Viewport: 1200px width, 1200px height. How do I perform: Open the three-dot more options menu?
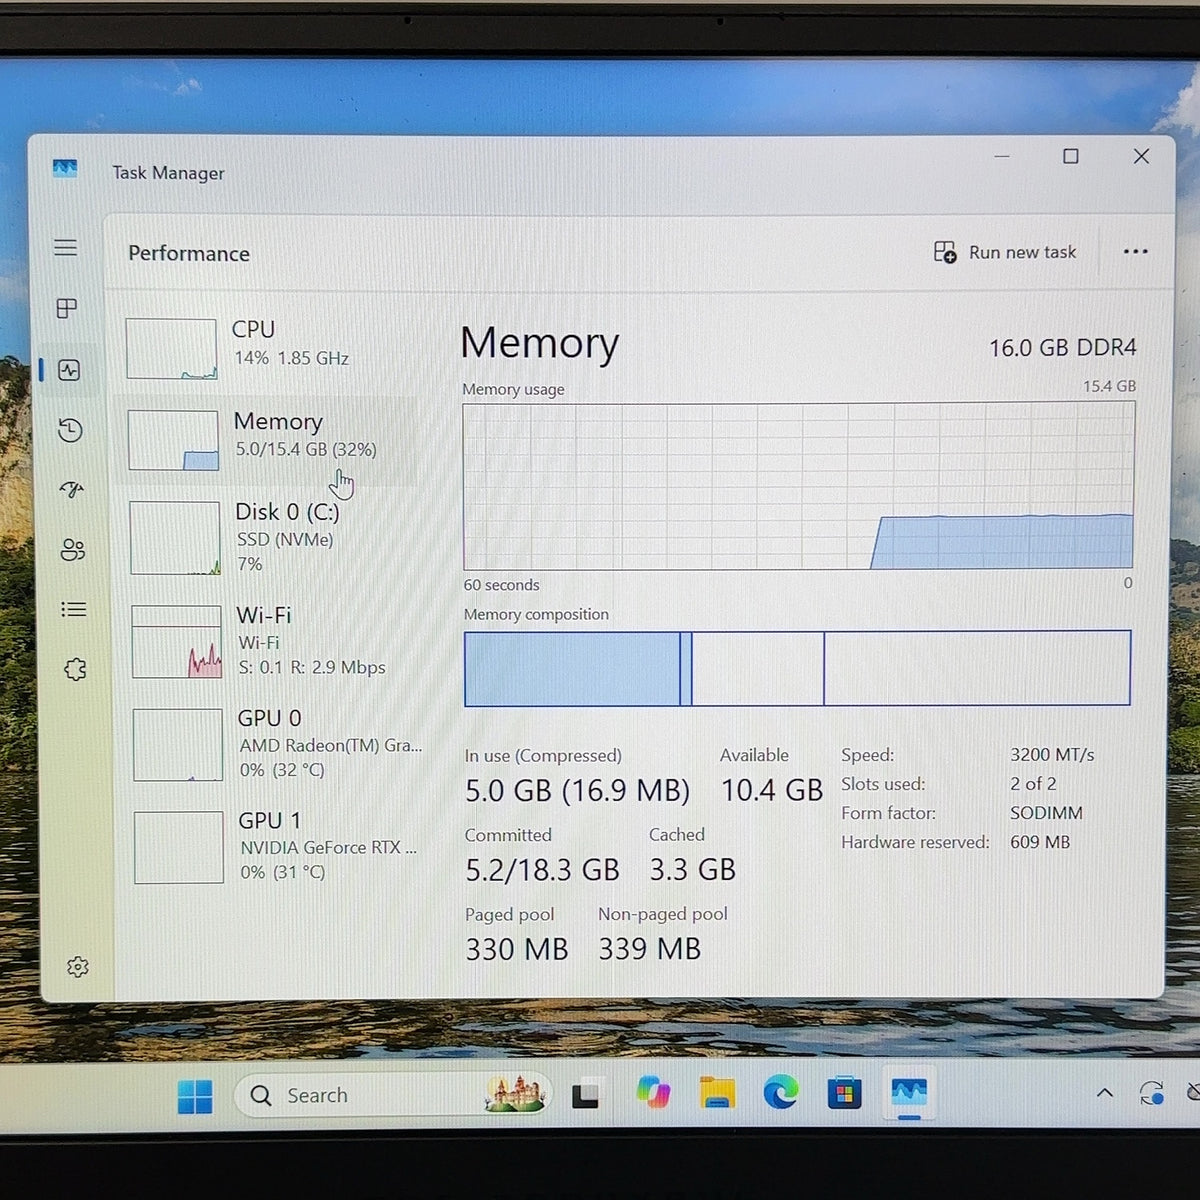[x=1136, y=251]
